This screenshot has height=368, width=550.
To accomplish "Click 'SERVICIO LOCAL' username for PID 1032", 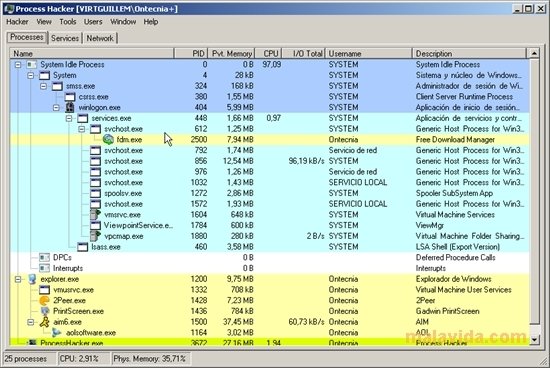I will tap(358, 183).
